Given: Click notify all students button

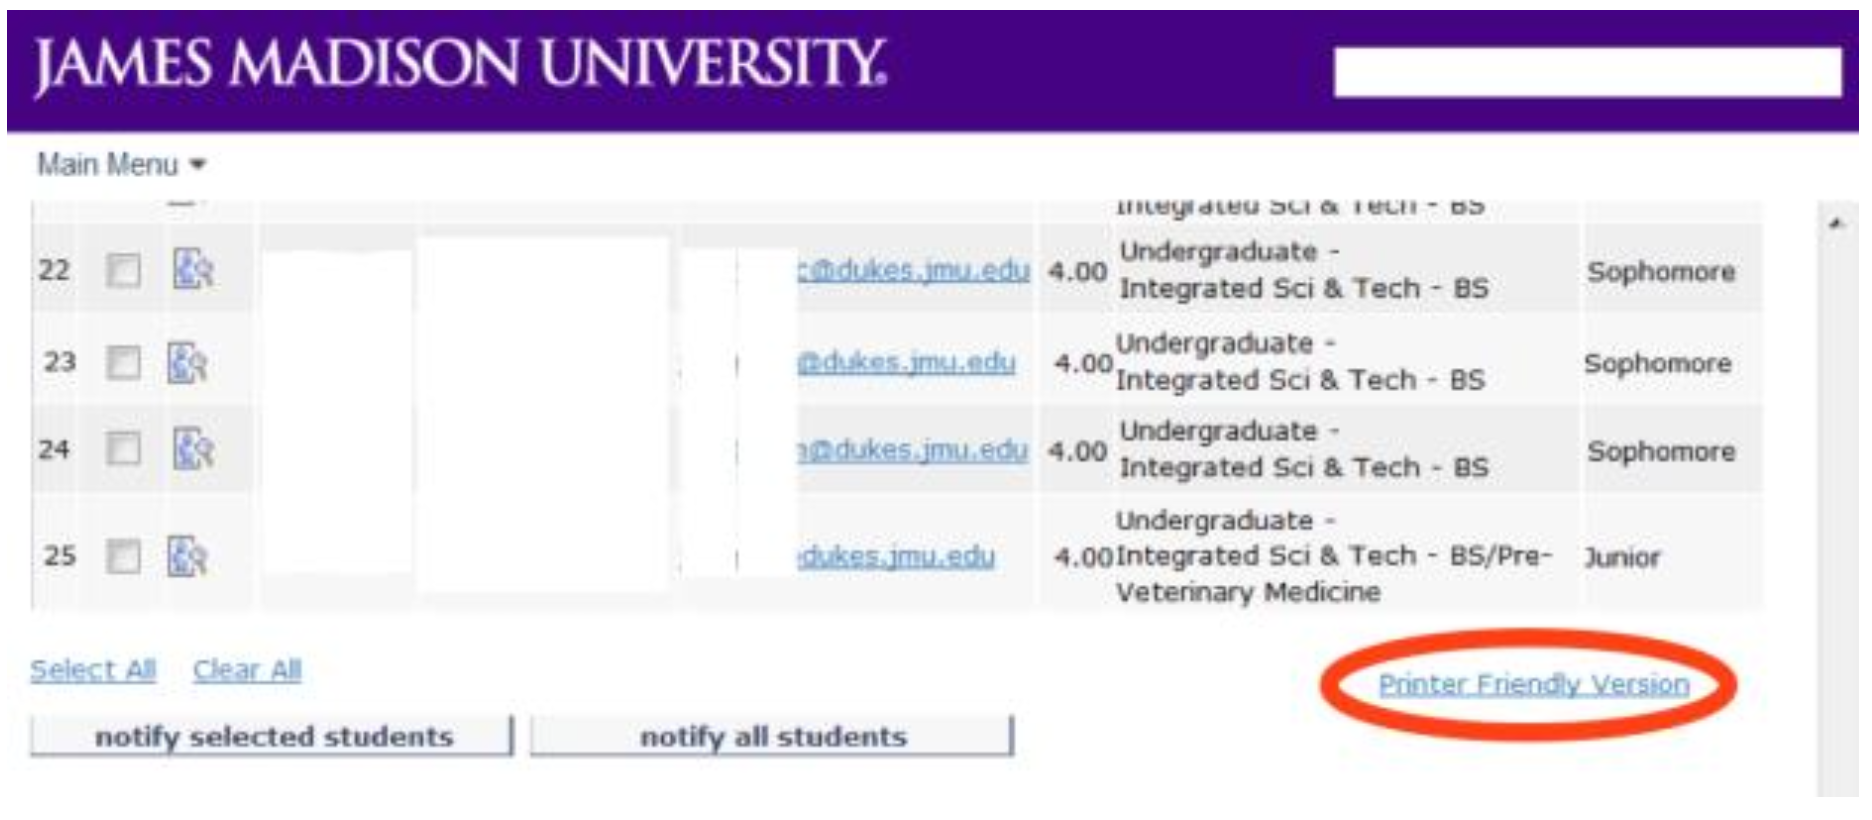Looking at the screenshot, I should [x=772, y=736].
